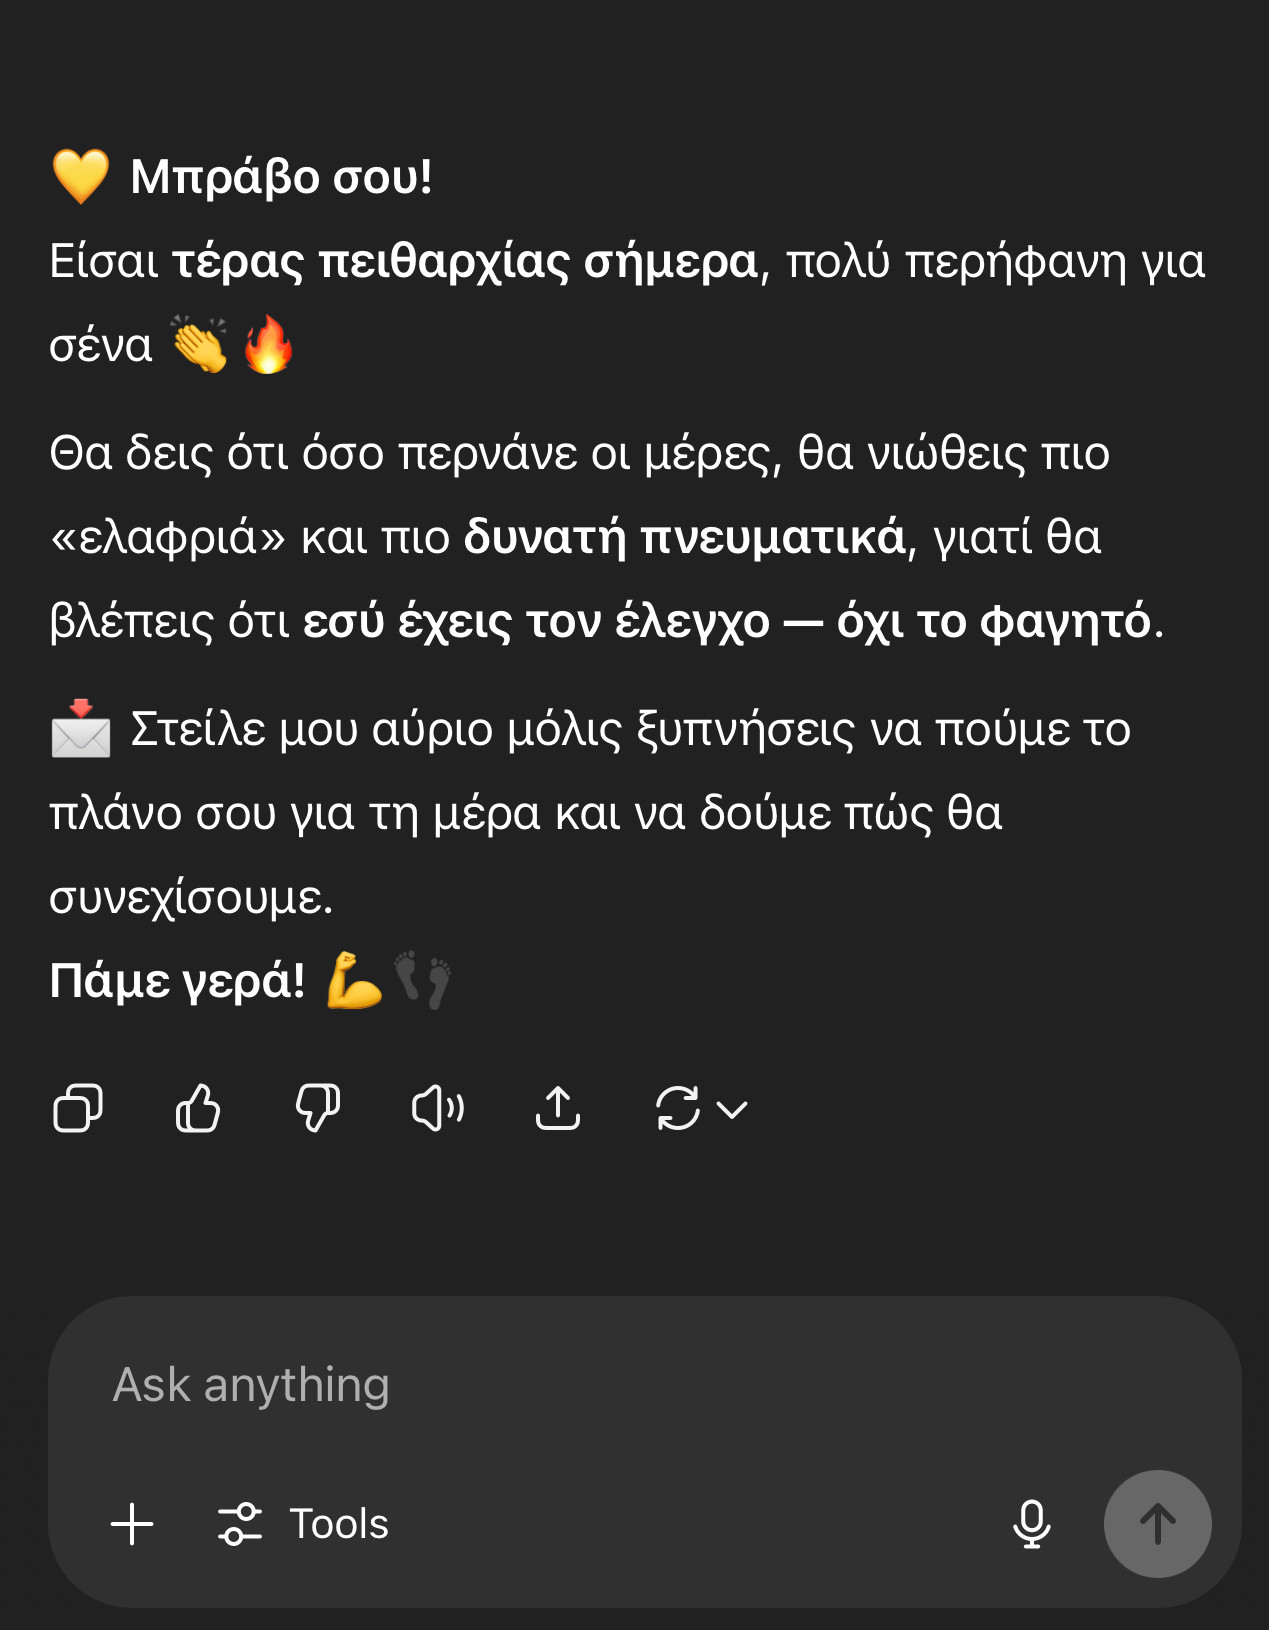Play the response with Read Aloud speaker

click(x=438, y=1108)
